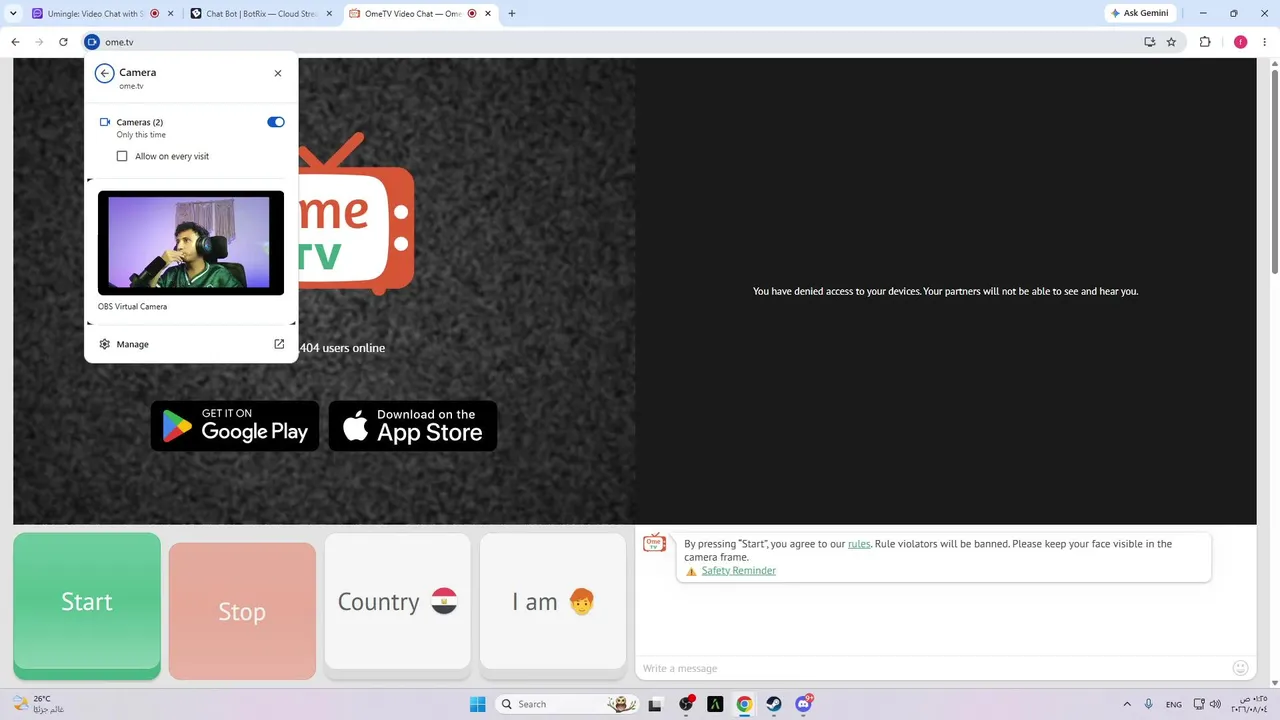Select the OmeTV Video Chat tab

tap(411, 14)
